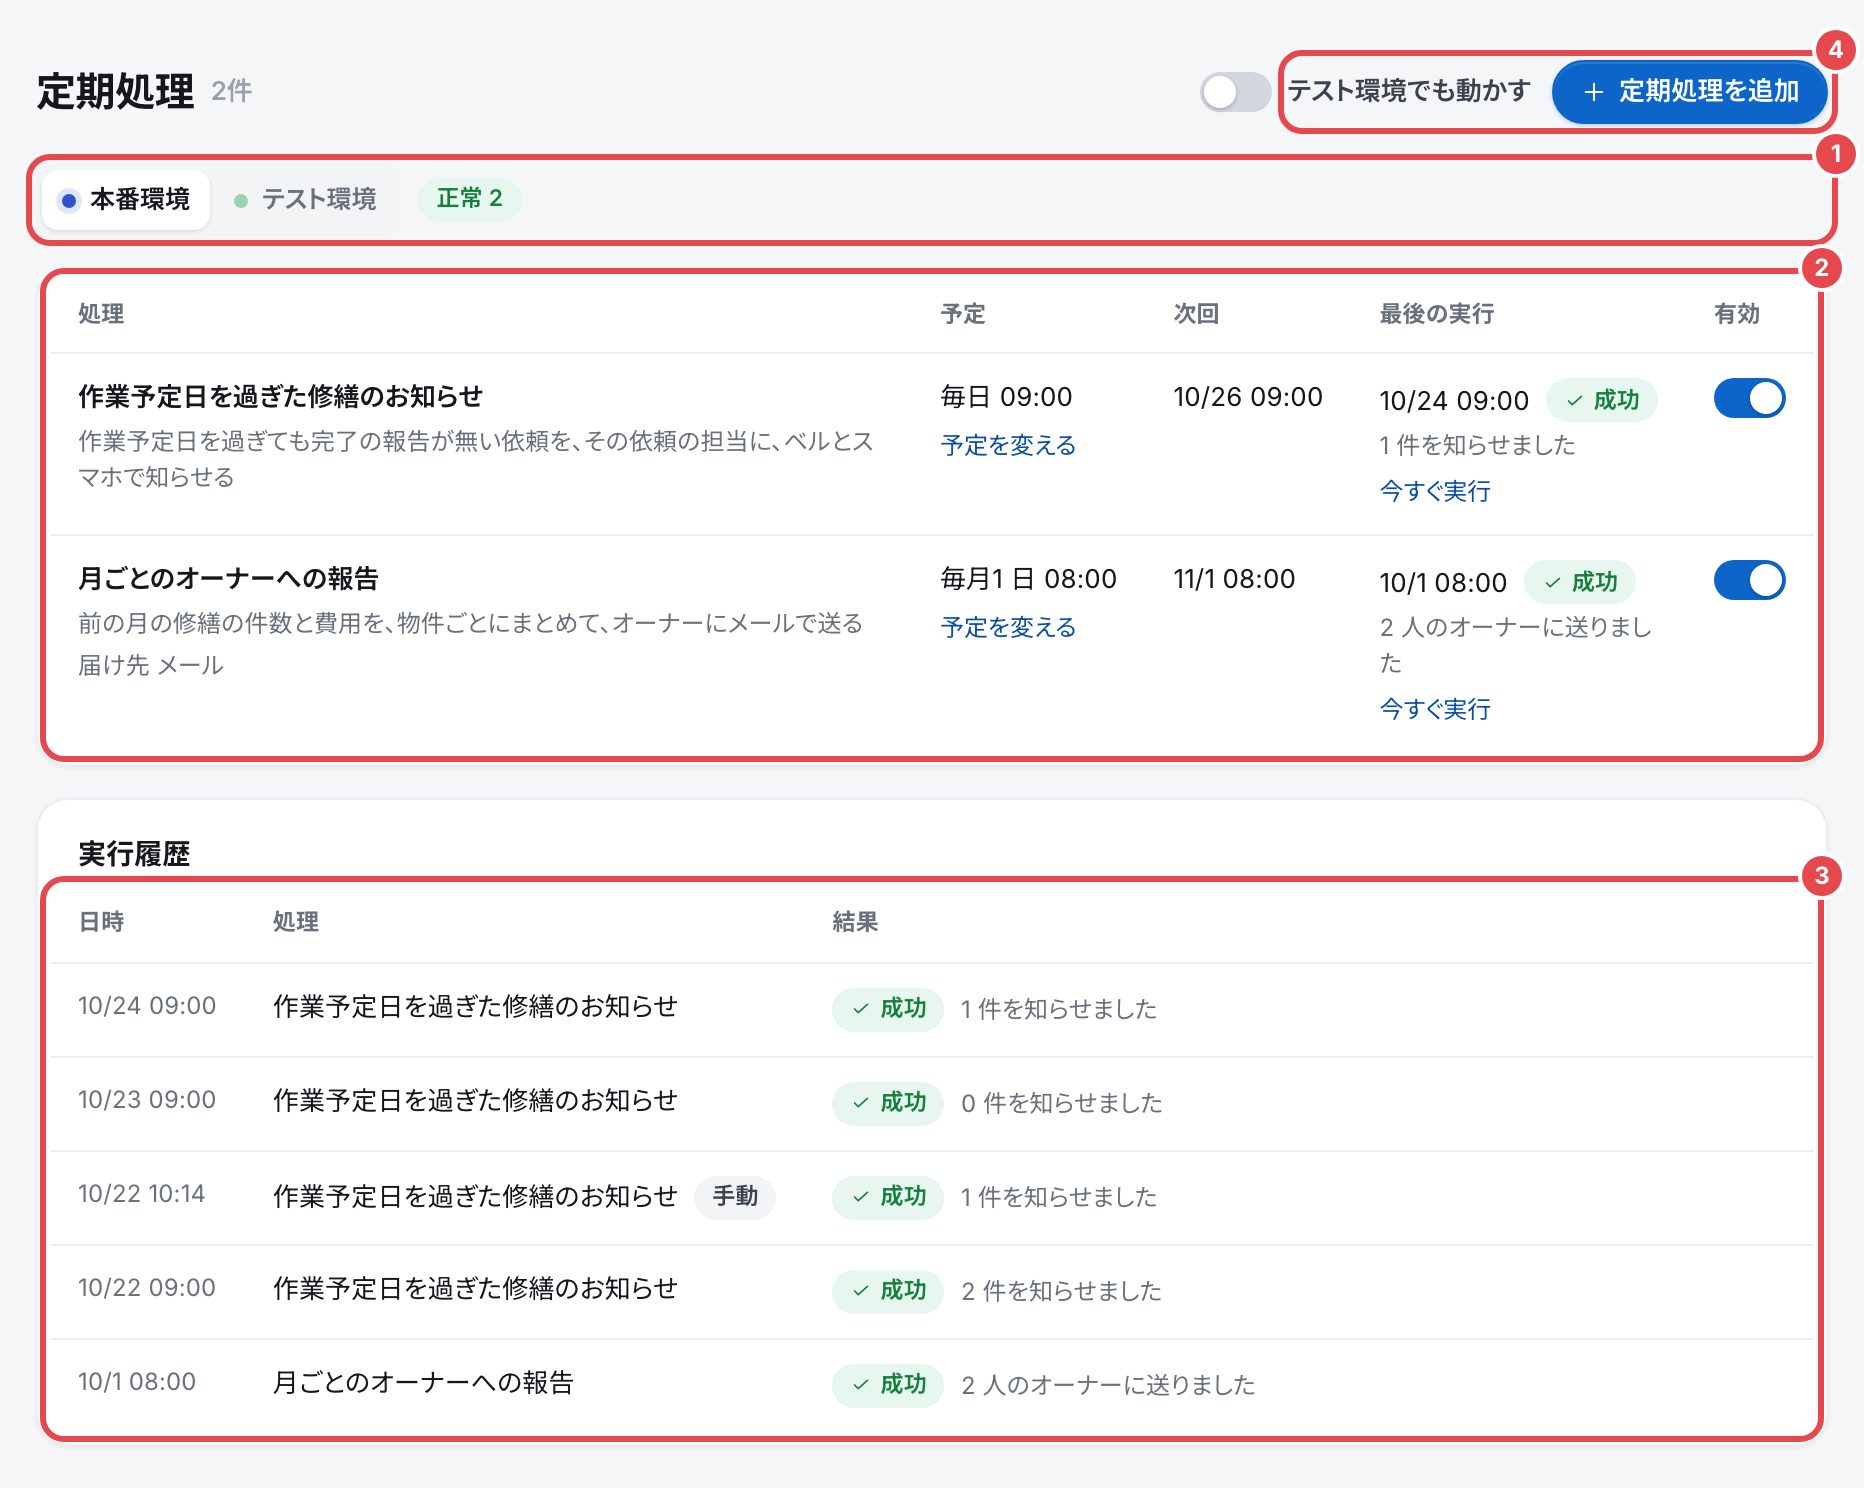Click the 成功 badge in the 10/22 09:00 history row

coord(888,1290)
